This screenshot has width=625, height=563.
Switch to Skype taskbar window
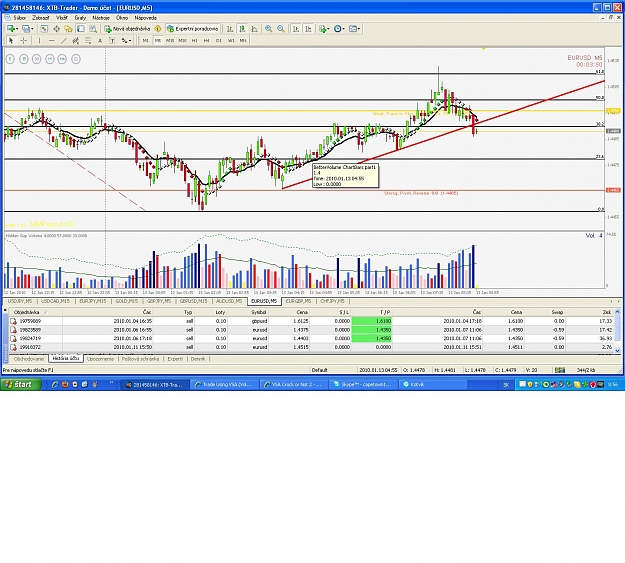[363, 384]
